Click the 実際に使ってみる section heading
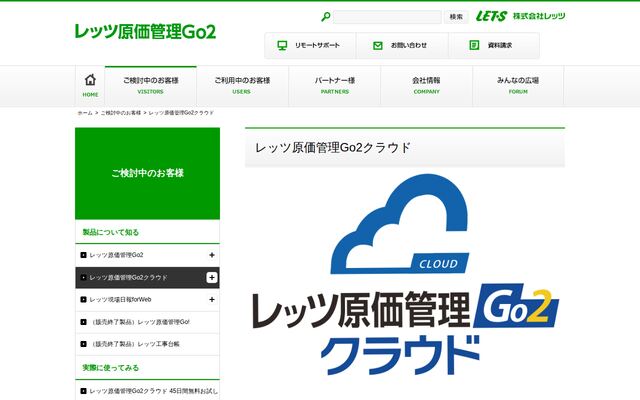Image resolution: width=640 pixels, height=400 pixels. (x=111, y=368)
